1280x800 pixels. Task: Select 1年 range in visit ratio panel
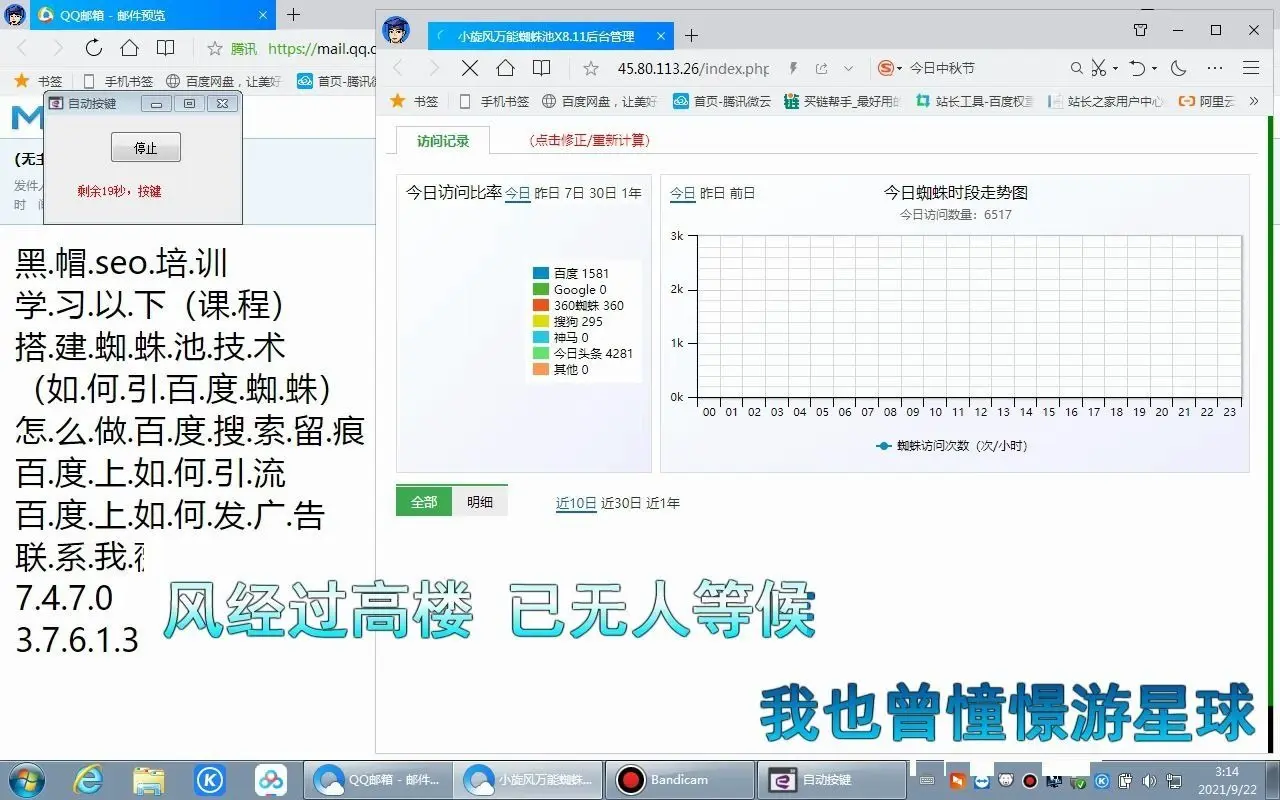(631, 193)
